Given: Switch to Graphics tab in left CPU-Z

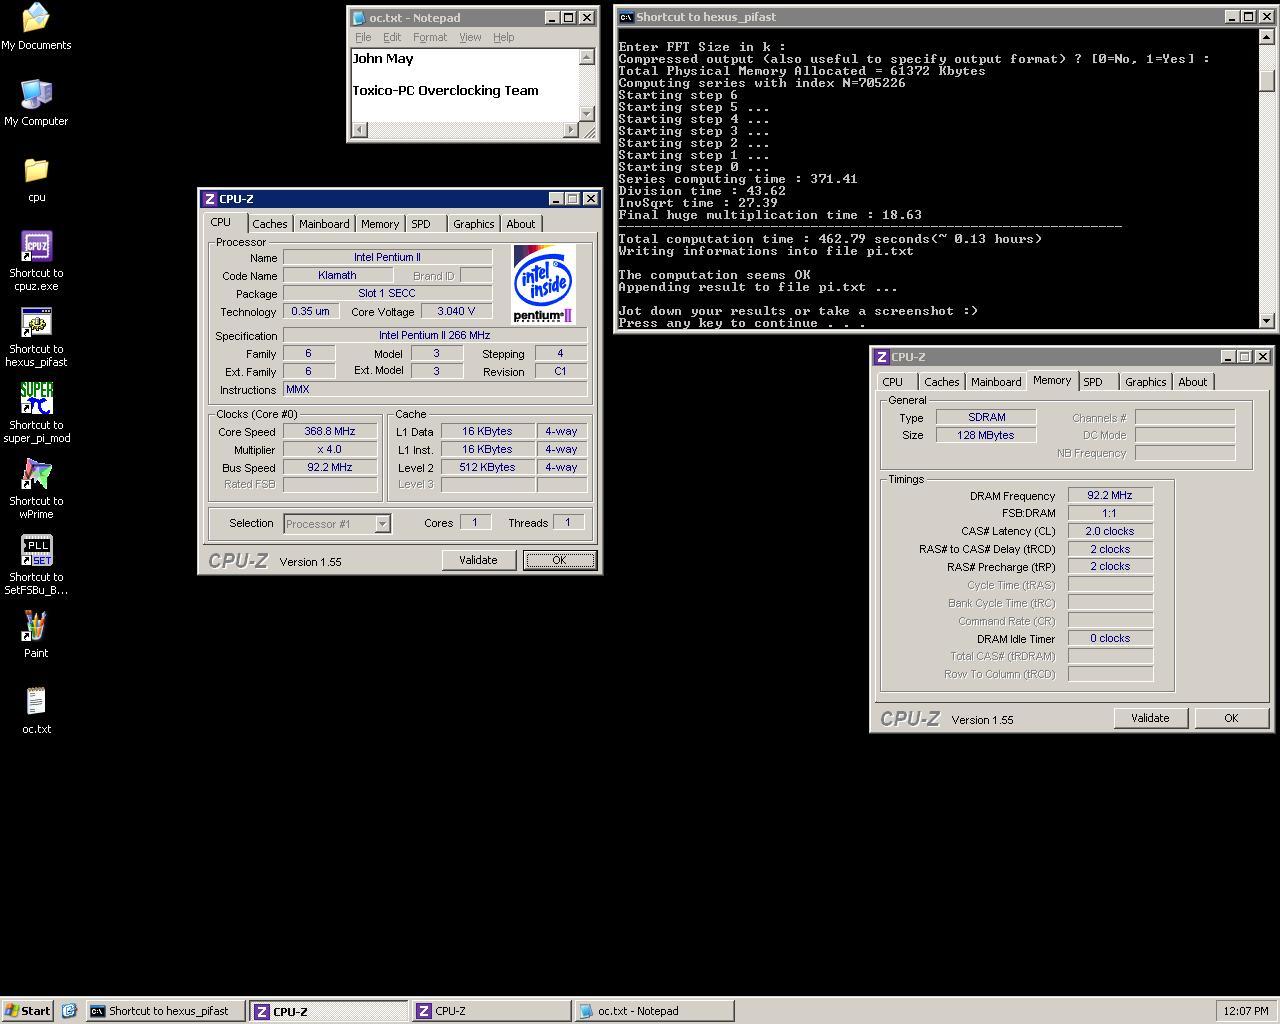Looking at the screenshot, I should [x=473, y=224].
